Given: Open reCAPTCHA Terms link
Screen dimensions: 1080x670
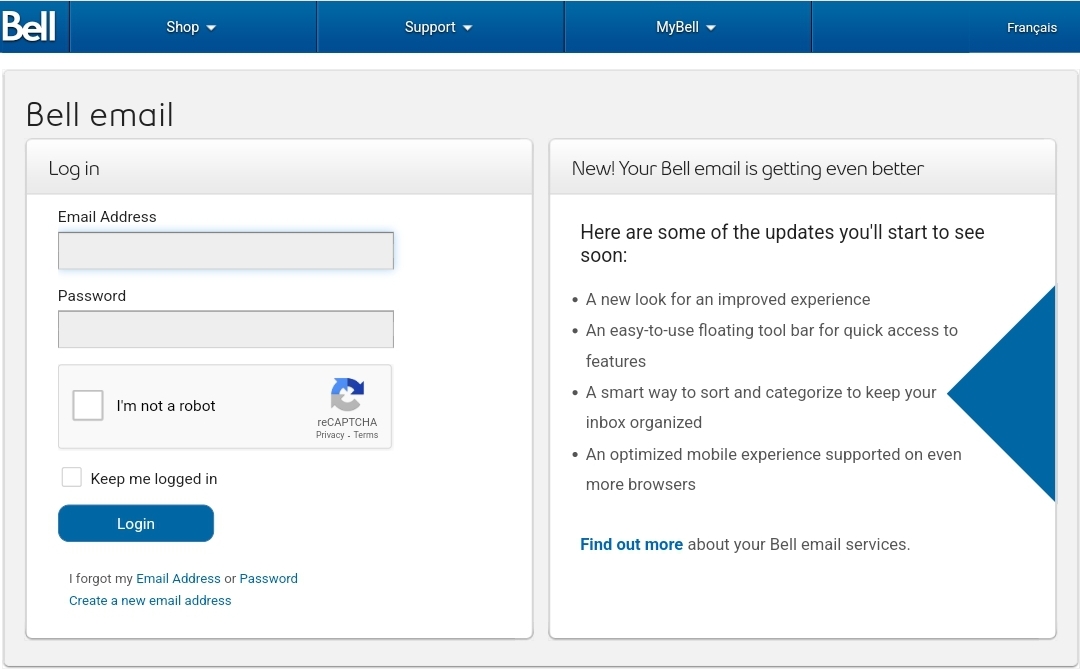Looking at the screenshot, I should click(366, 435).
